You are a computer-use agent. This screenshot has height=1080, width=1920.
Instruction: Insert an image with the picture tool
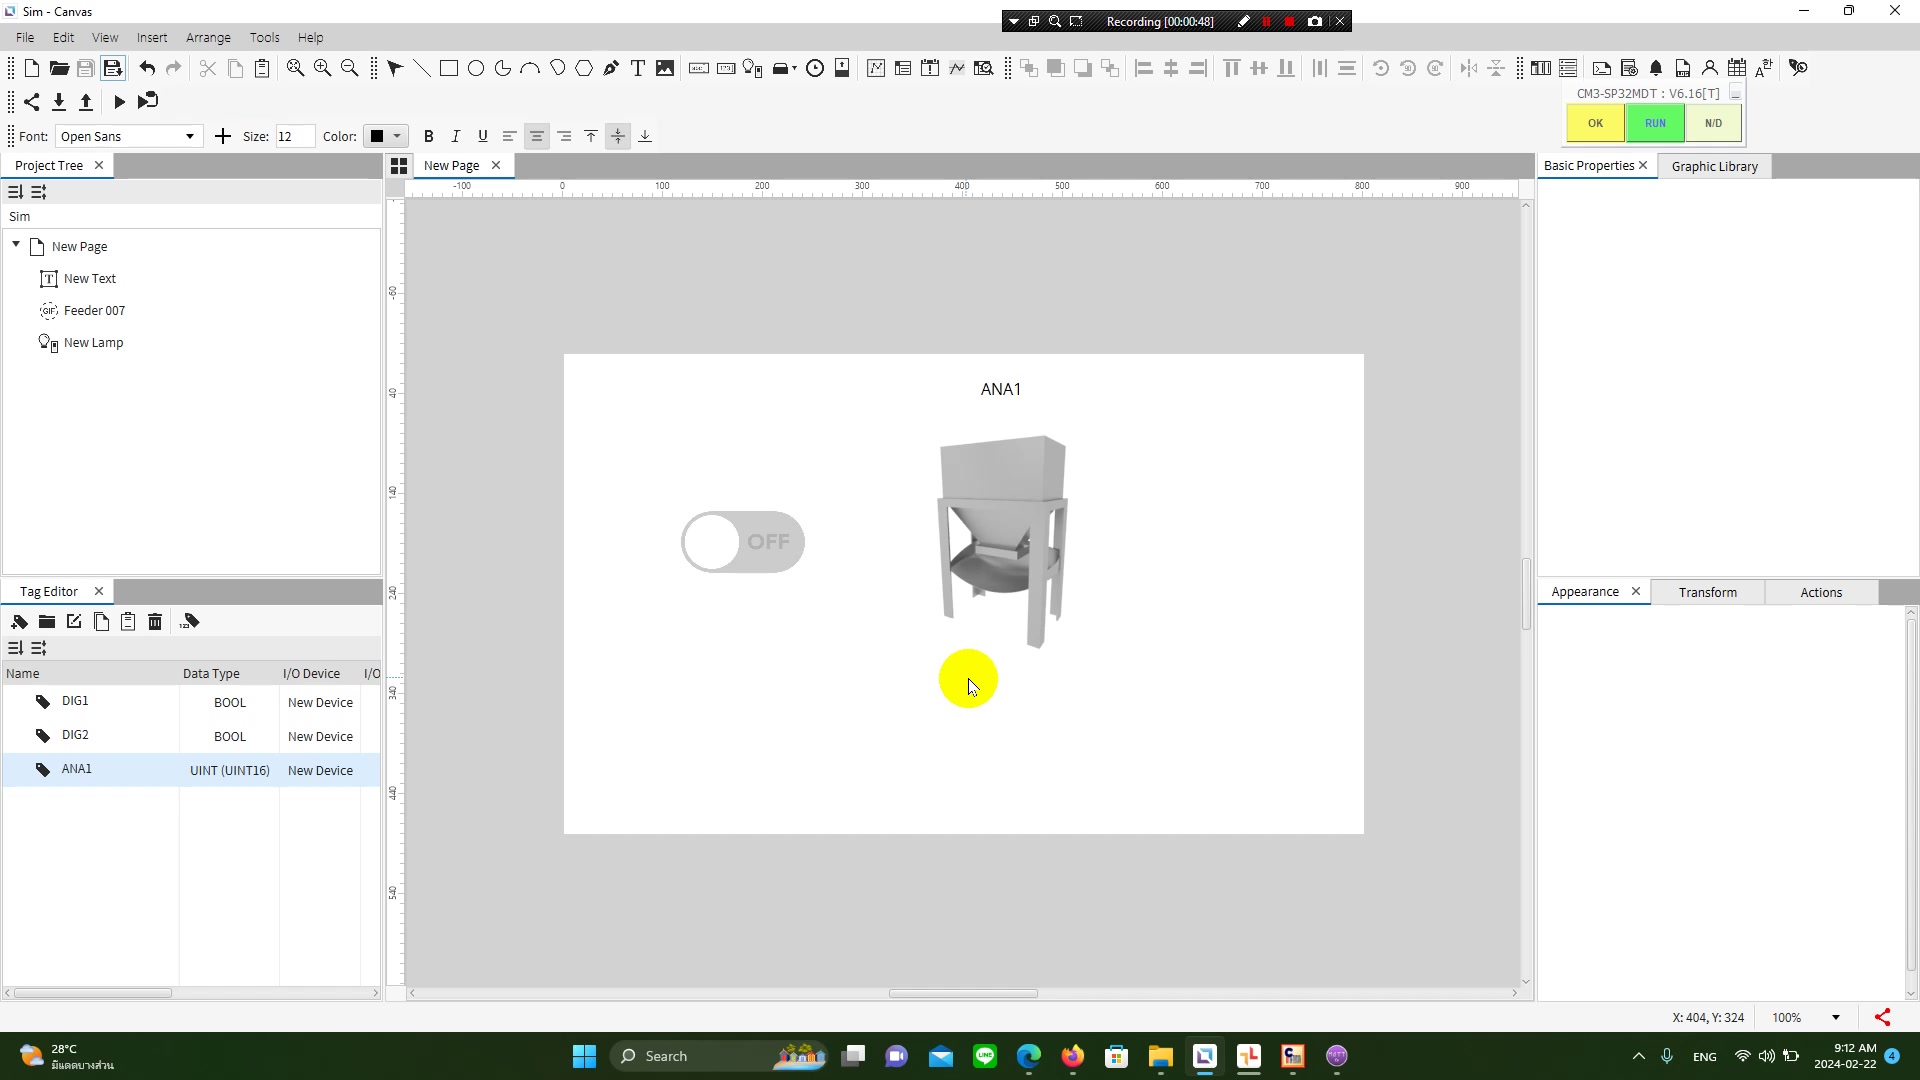[x=665, y=68]
